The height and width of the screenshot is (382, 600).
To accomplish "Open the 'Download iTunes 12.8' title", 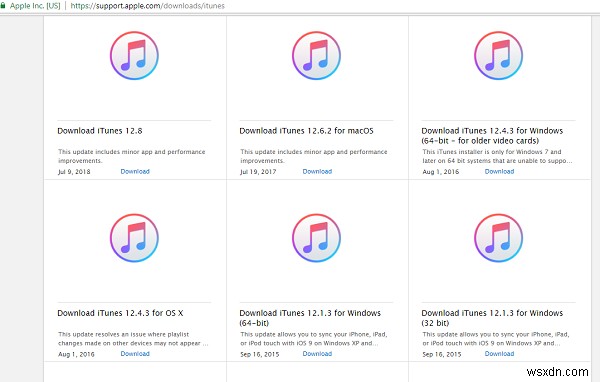I will (100, 131).
